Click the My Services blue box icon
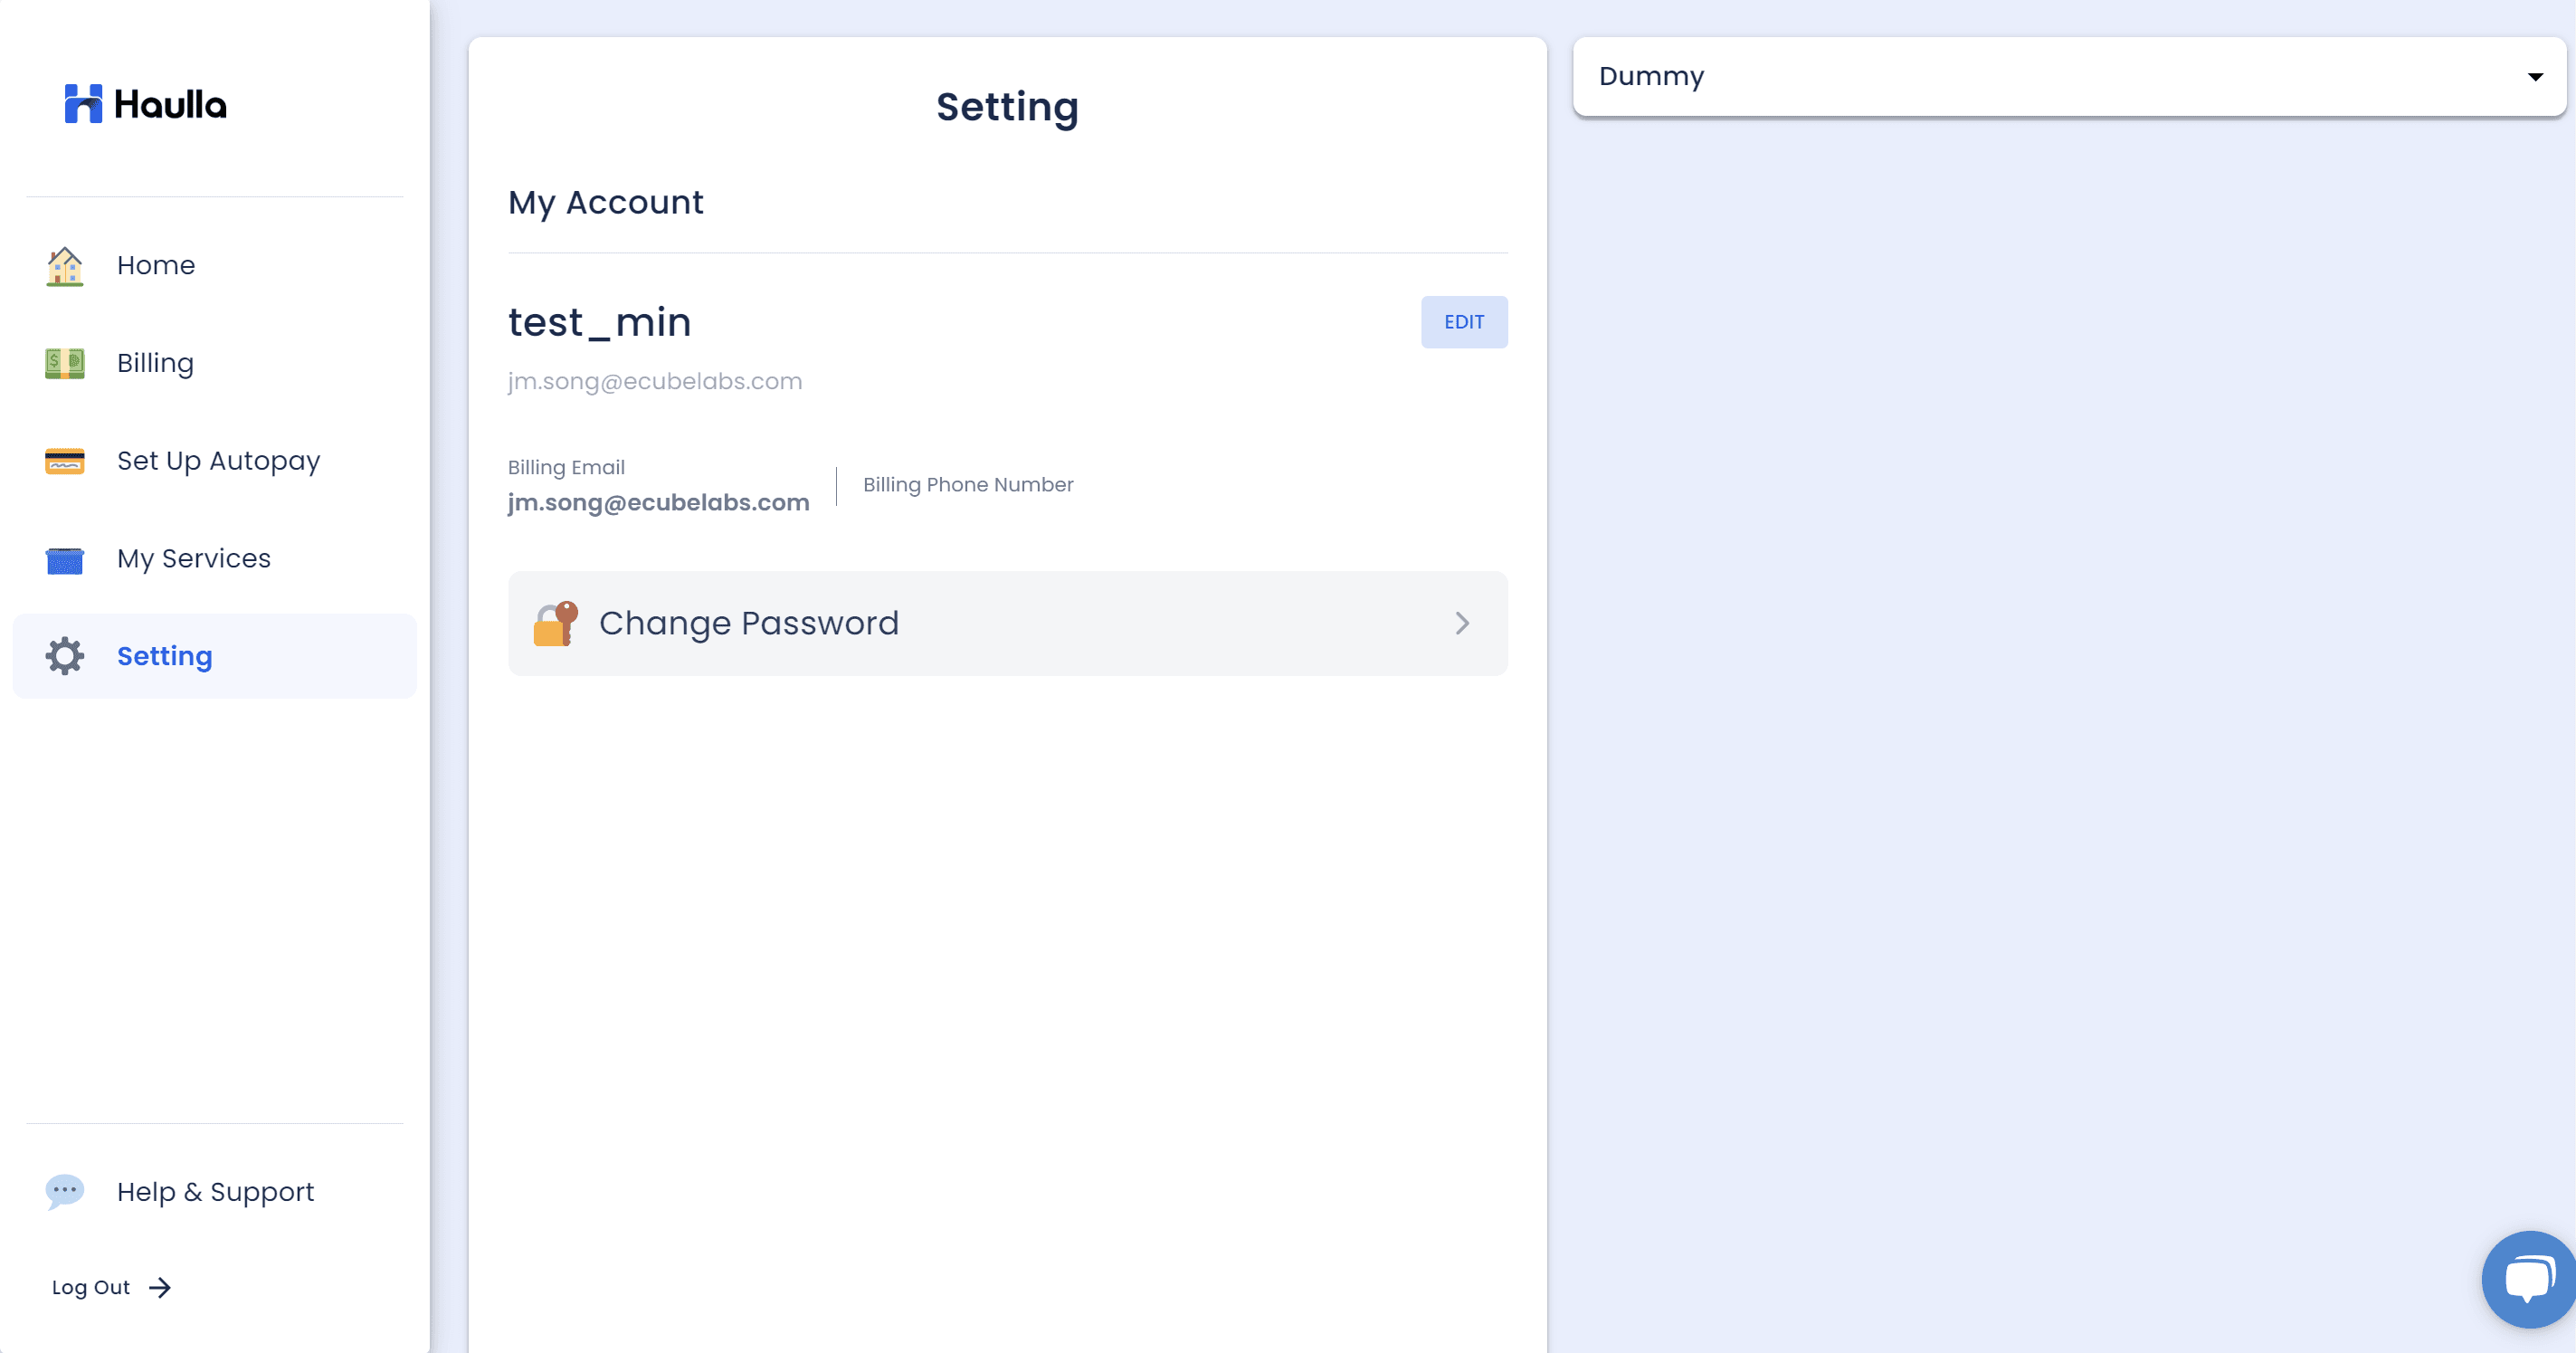The width and height of the screenshot is (2576, 1353). 65,560
